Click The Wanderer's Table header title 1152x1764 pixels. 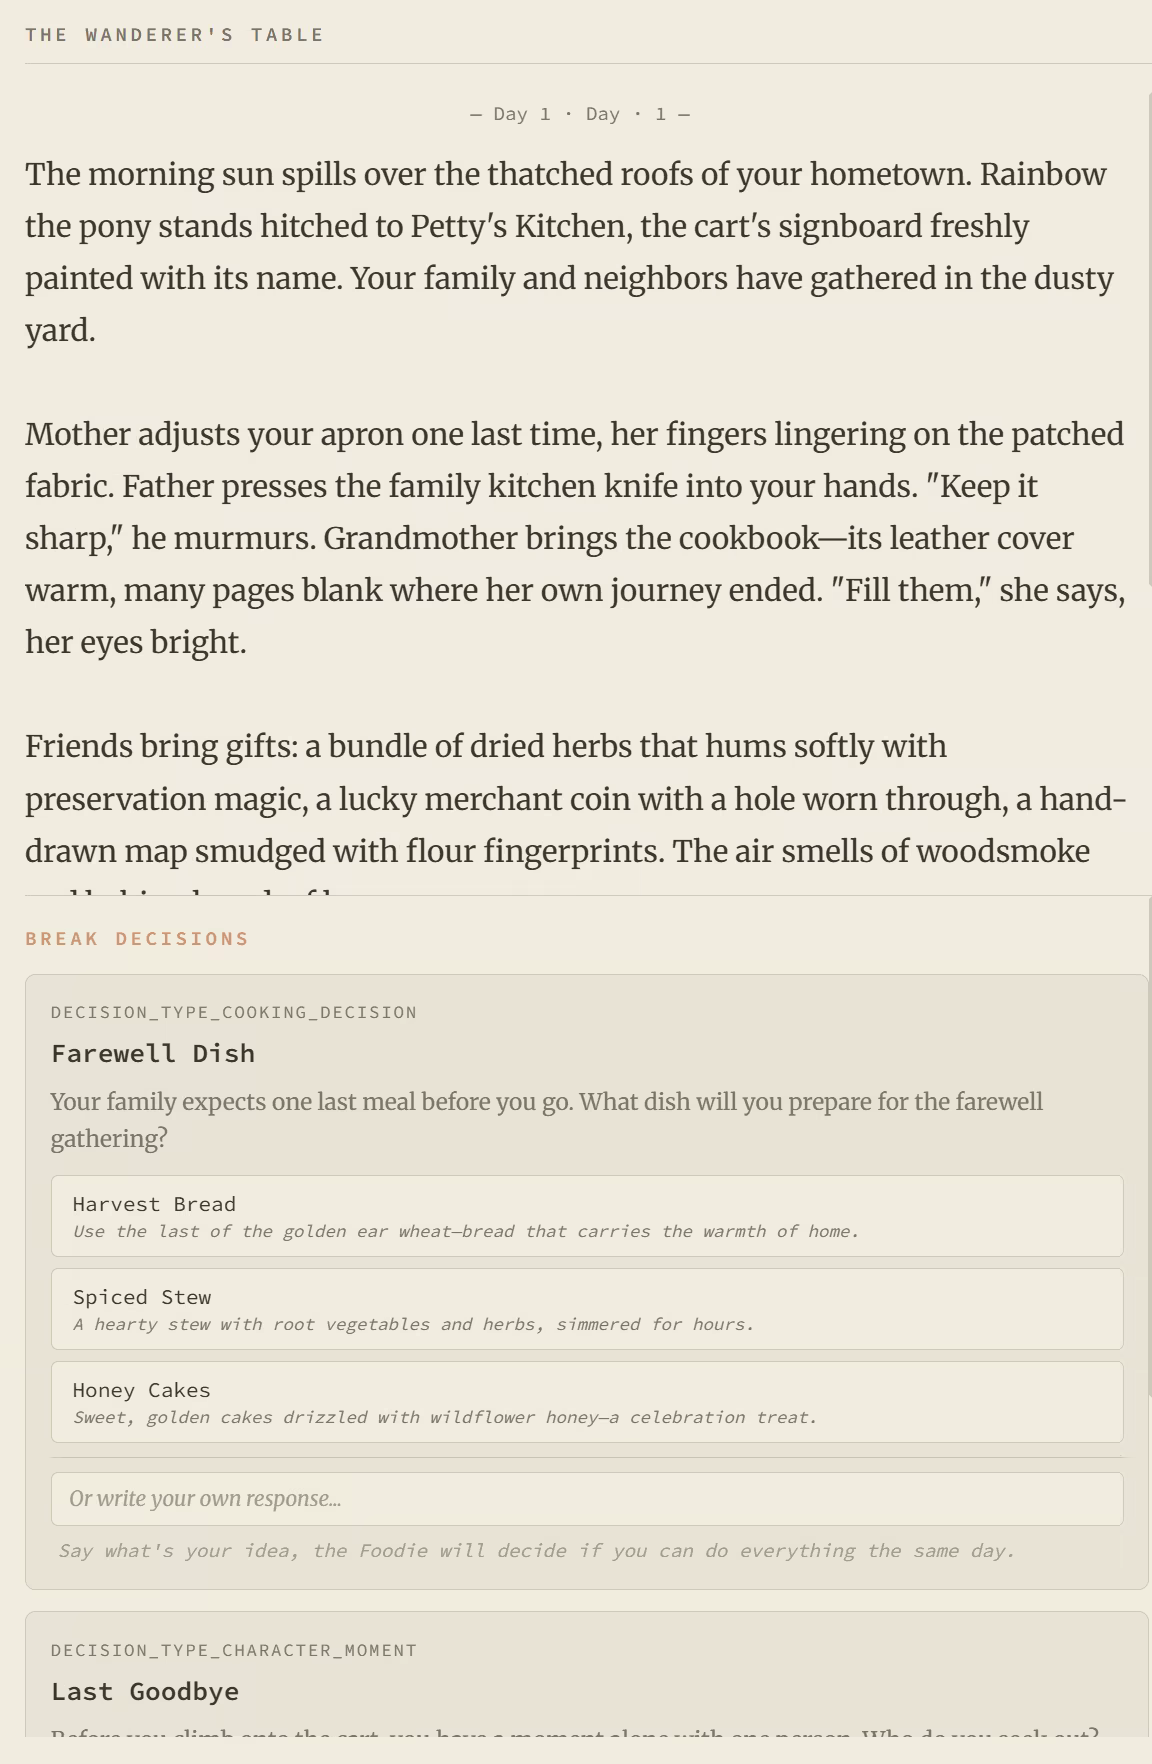(x=175, y=35)
